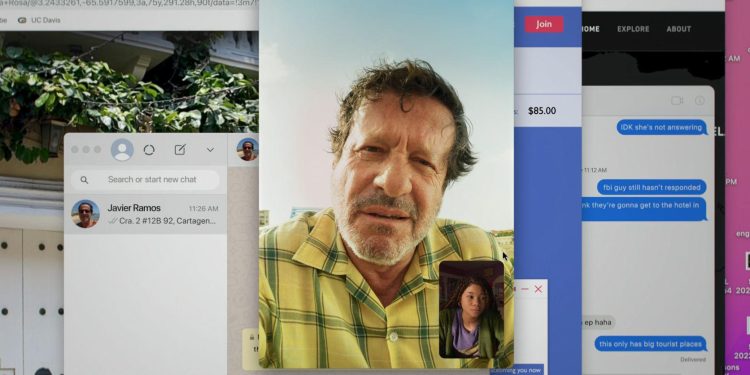Click the red Join button
The width and height of the screenshot is (750, 375).
click(544, 24)
